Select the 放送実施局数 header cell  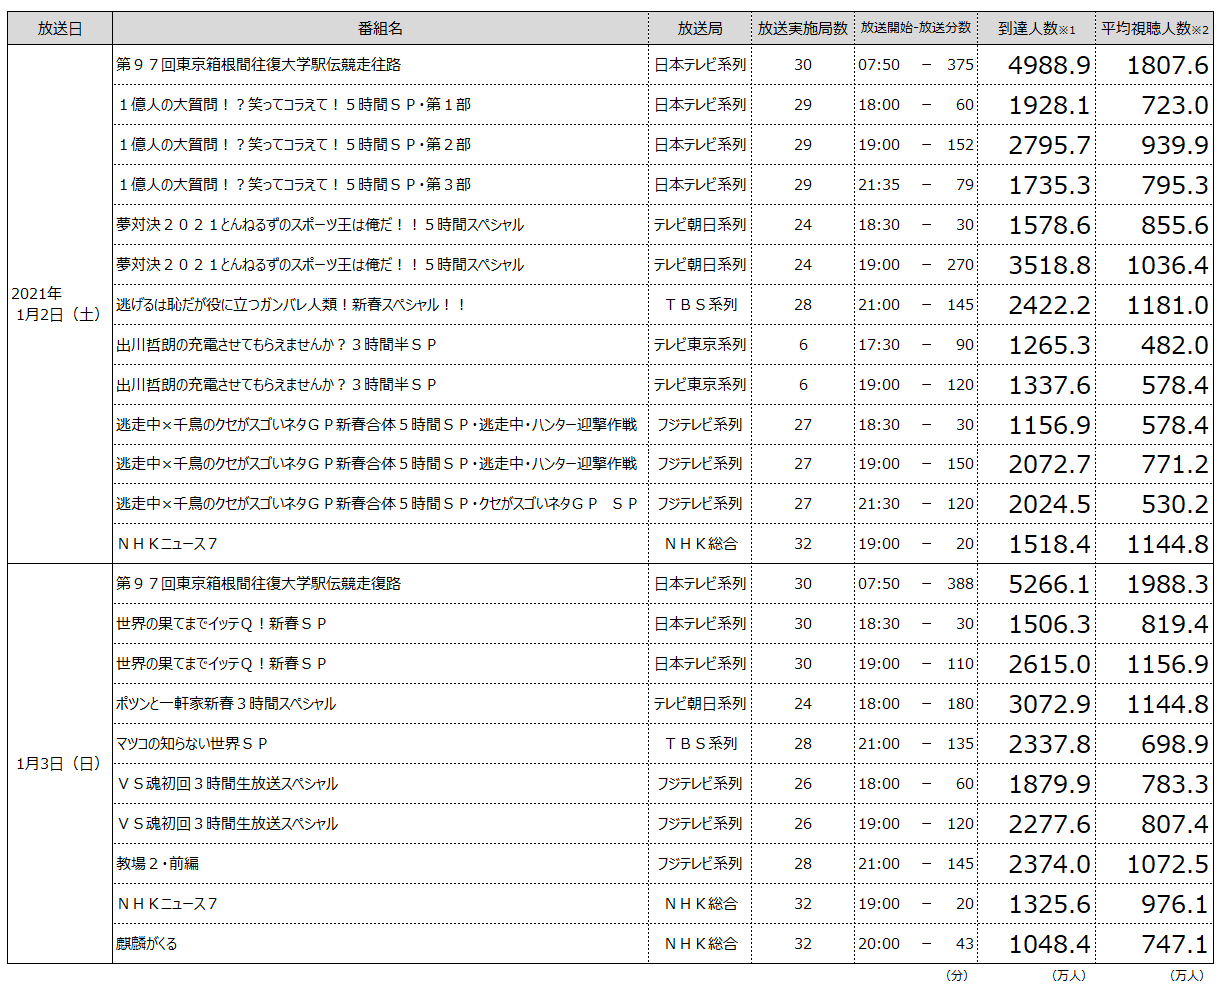(x=803, y=29)
